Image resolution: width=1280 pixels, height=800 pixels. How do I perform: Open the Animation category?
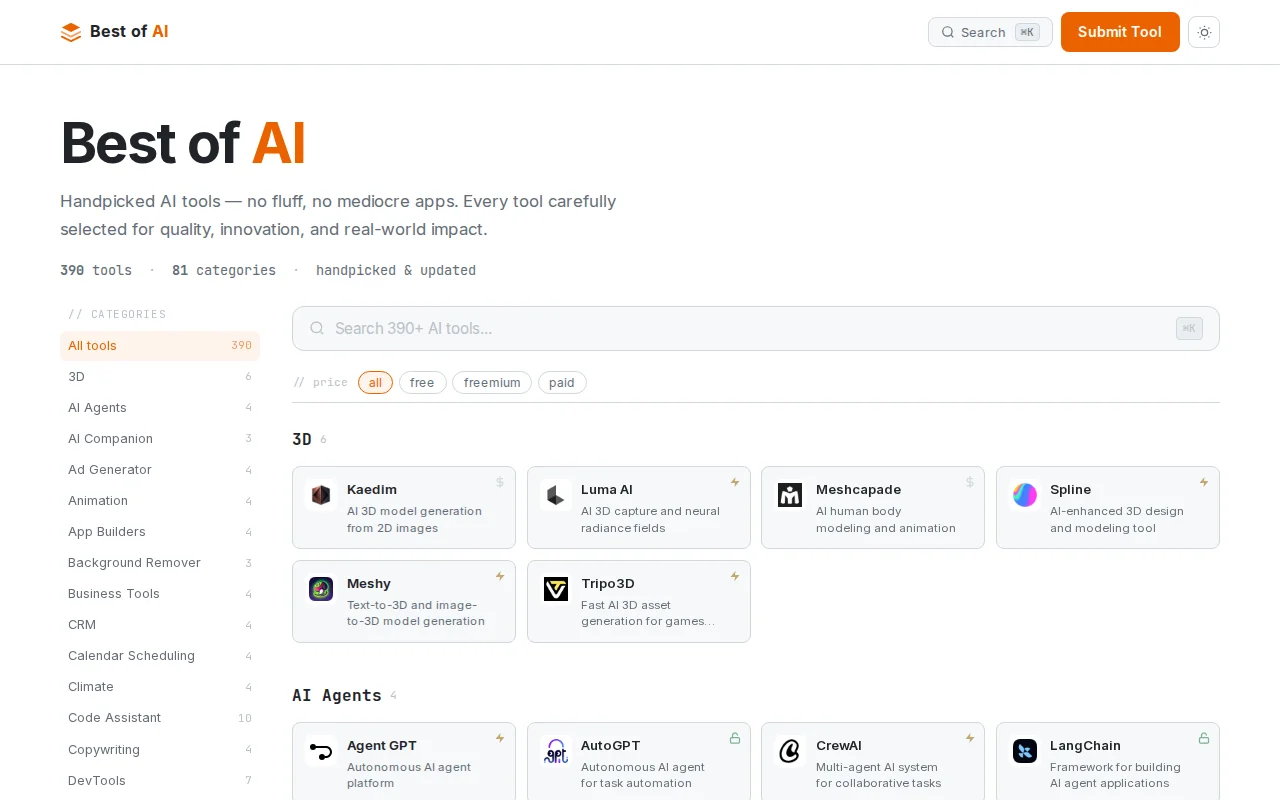[160, 501]
